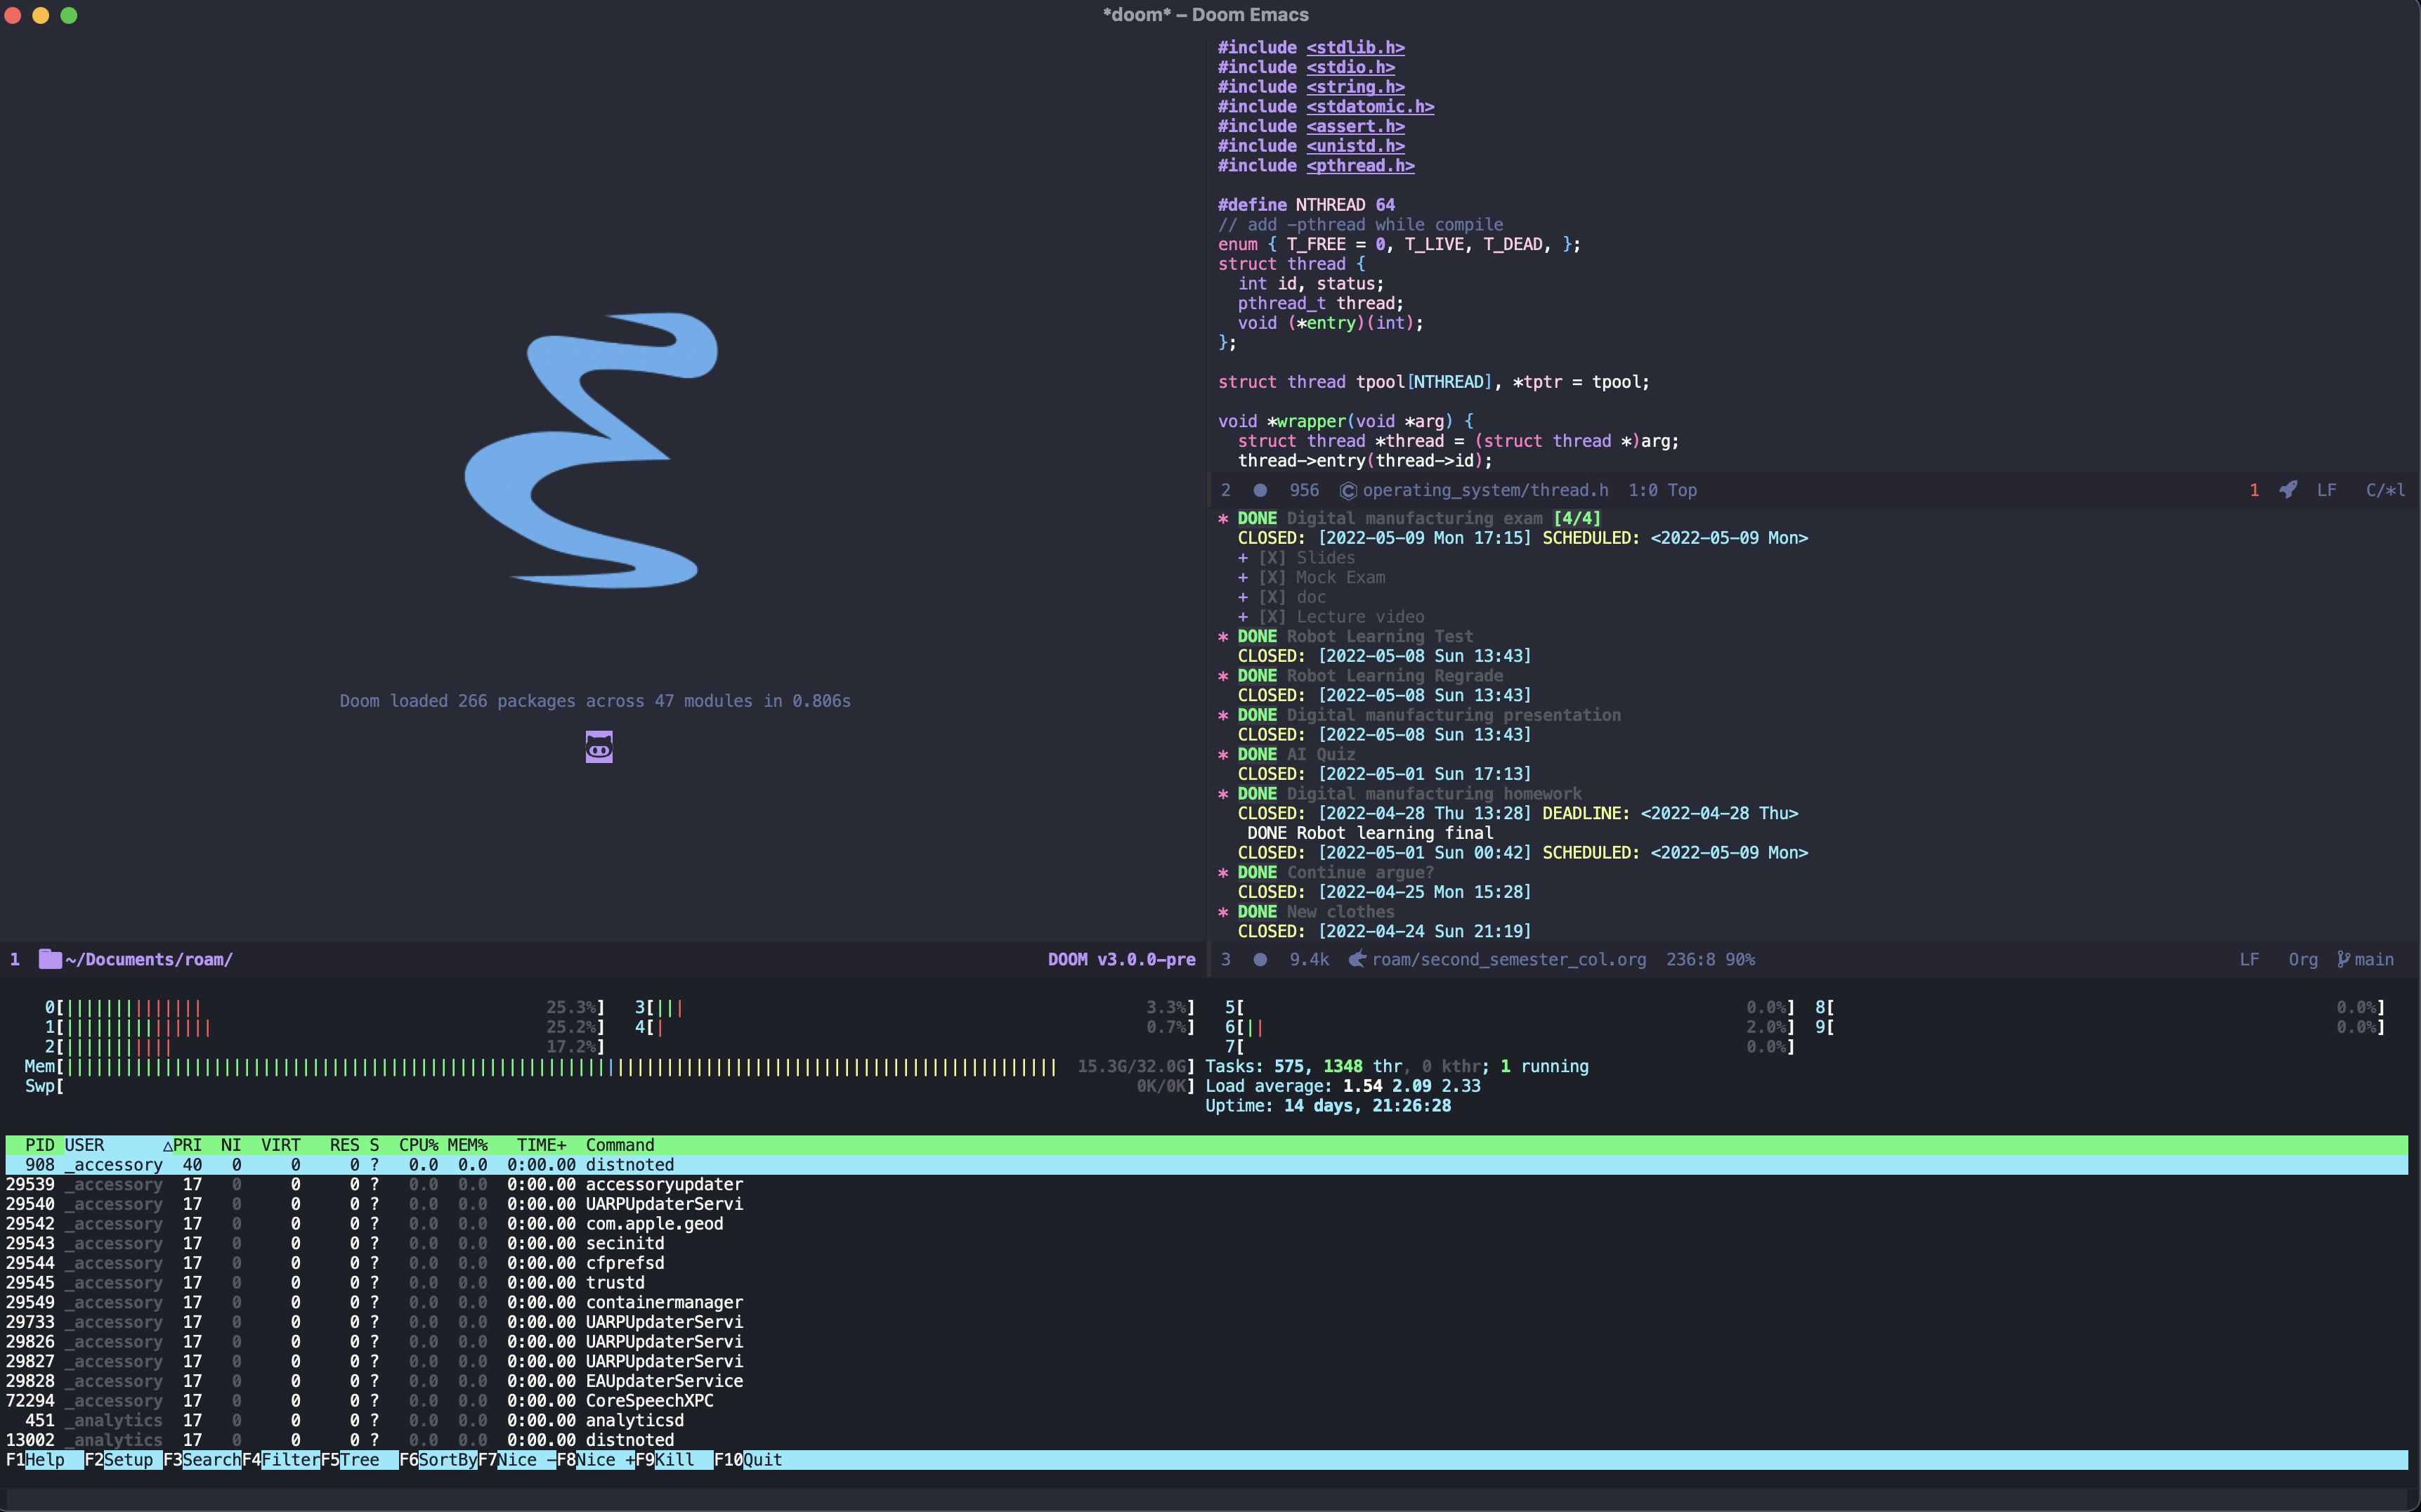Click F7 Nice - in htop
Viewport: 2421px width, 1512px height.
517,1460
